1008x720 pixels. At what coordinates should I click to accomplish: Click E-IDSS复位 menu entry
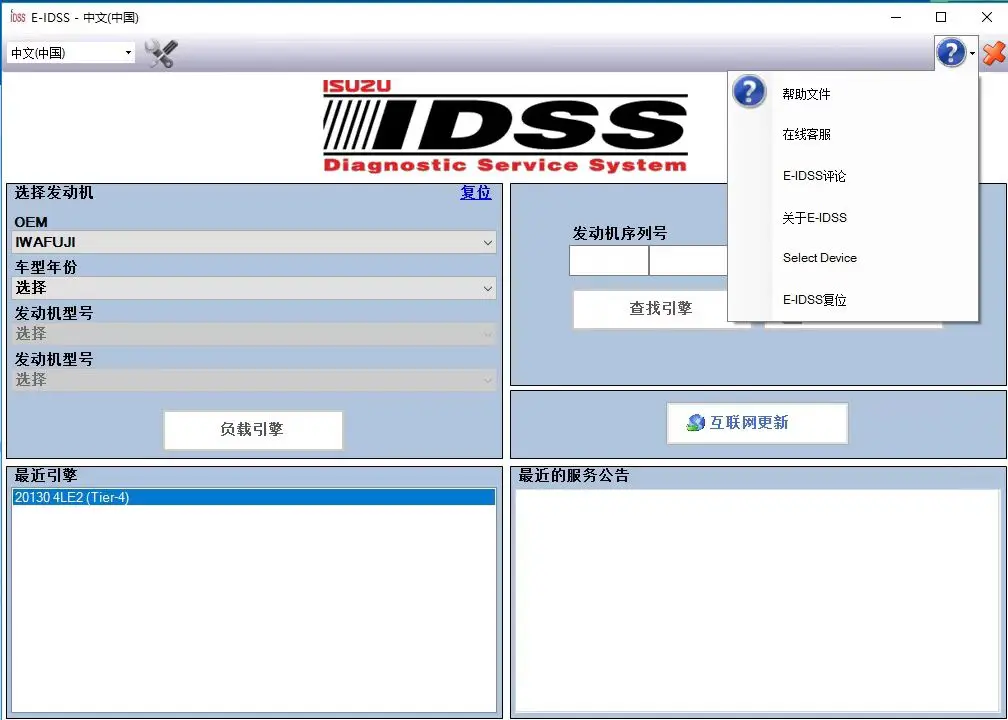814,300
